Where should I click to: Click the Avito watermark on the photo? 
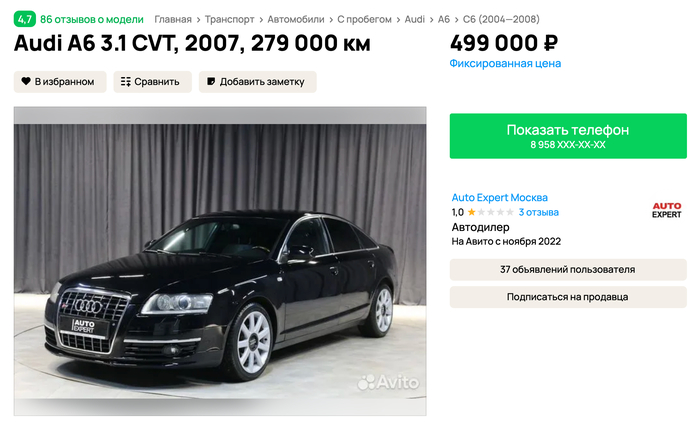tap(388, 382)
